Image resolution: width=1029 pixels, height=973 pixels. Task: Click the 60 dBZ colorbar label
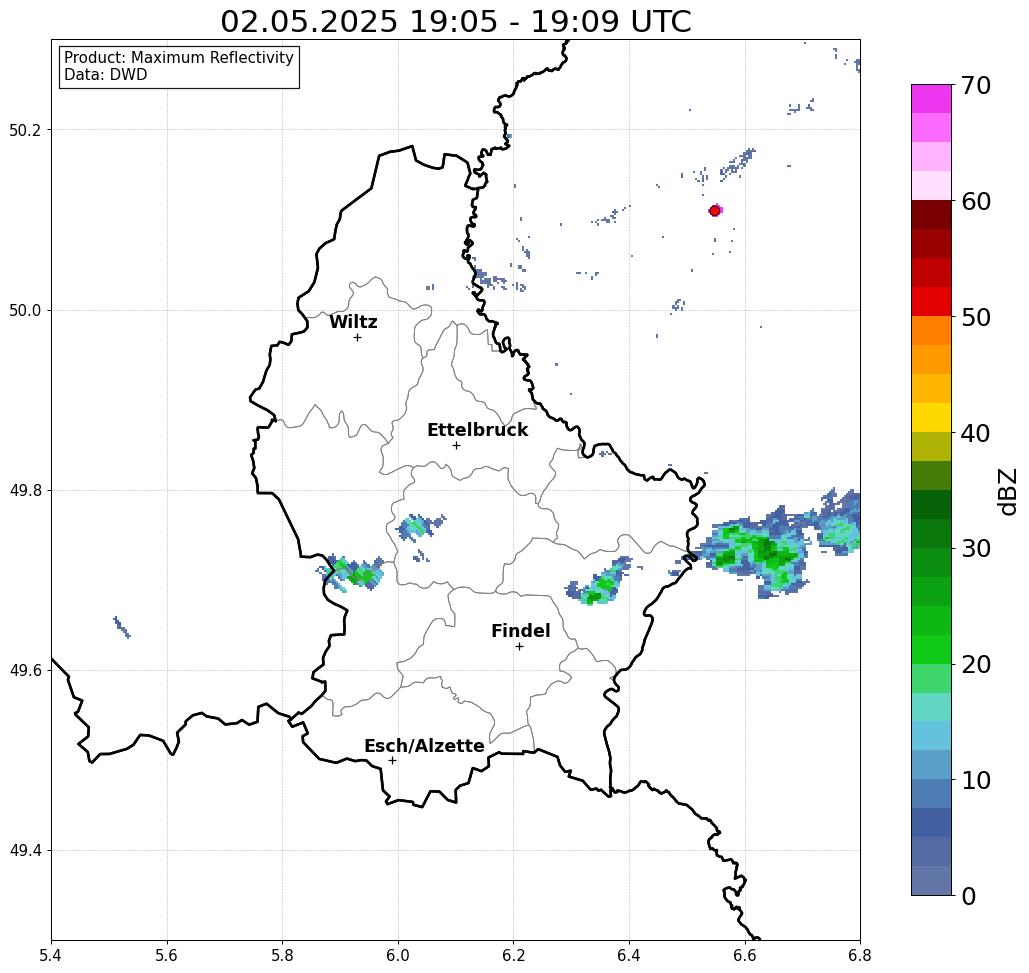976,201
